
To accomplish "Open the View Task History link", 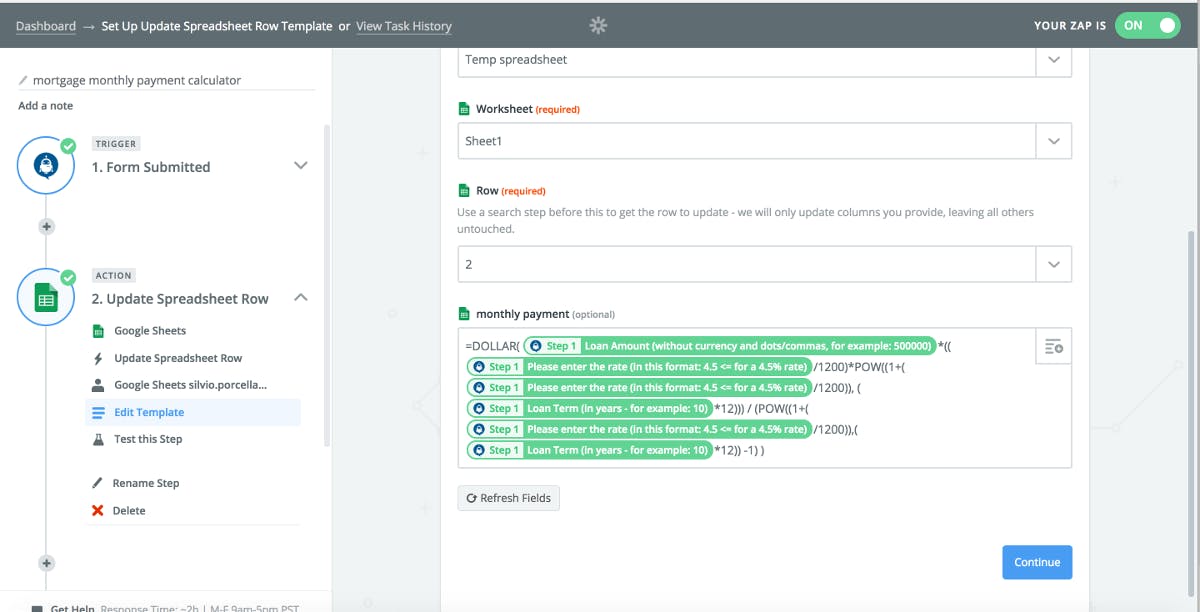I will pyautogui.click(x=404, y=26).
